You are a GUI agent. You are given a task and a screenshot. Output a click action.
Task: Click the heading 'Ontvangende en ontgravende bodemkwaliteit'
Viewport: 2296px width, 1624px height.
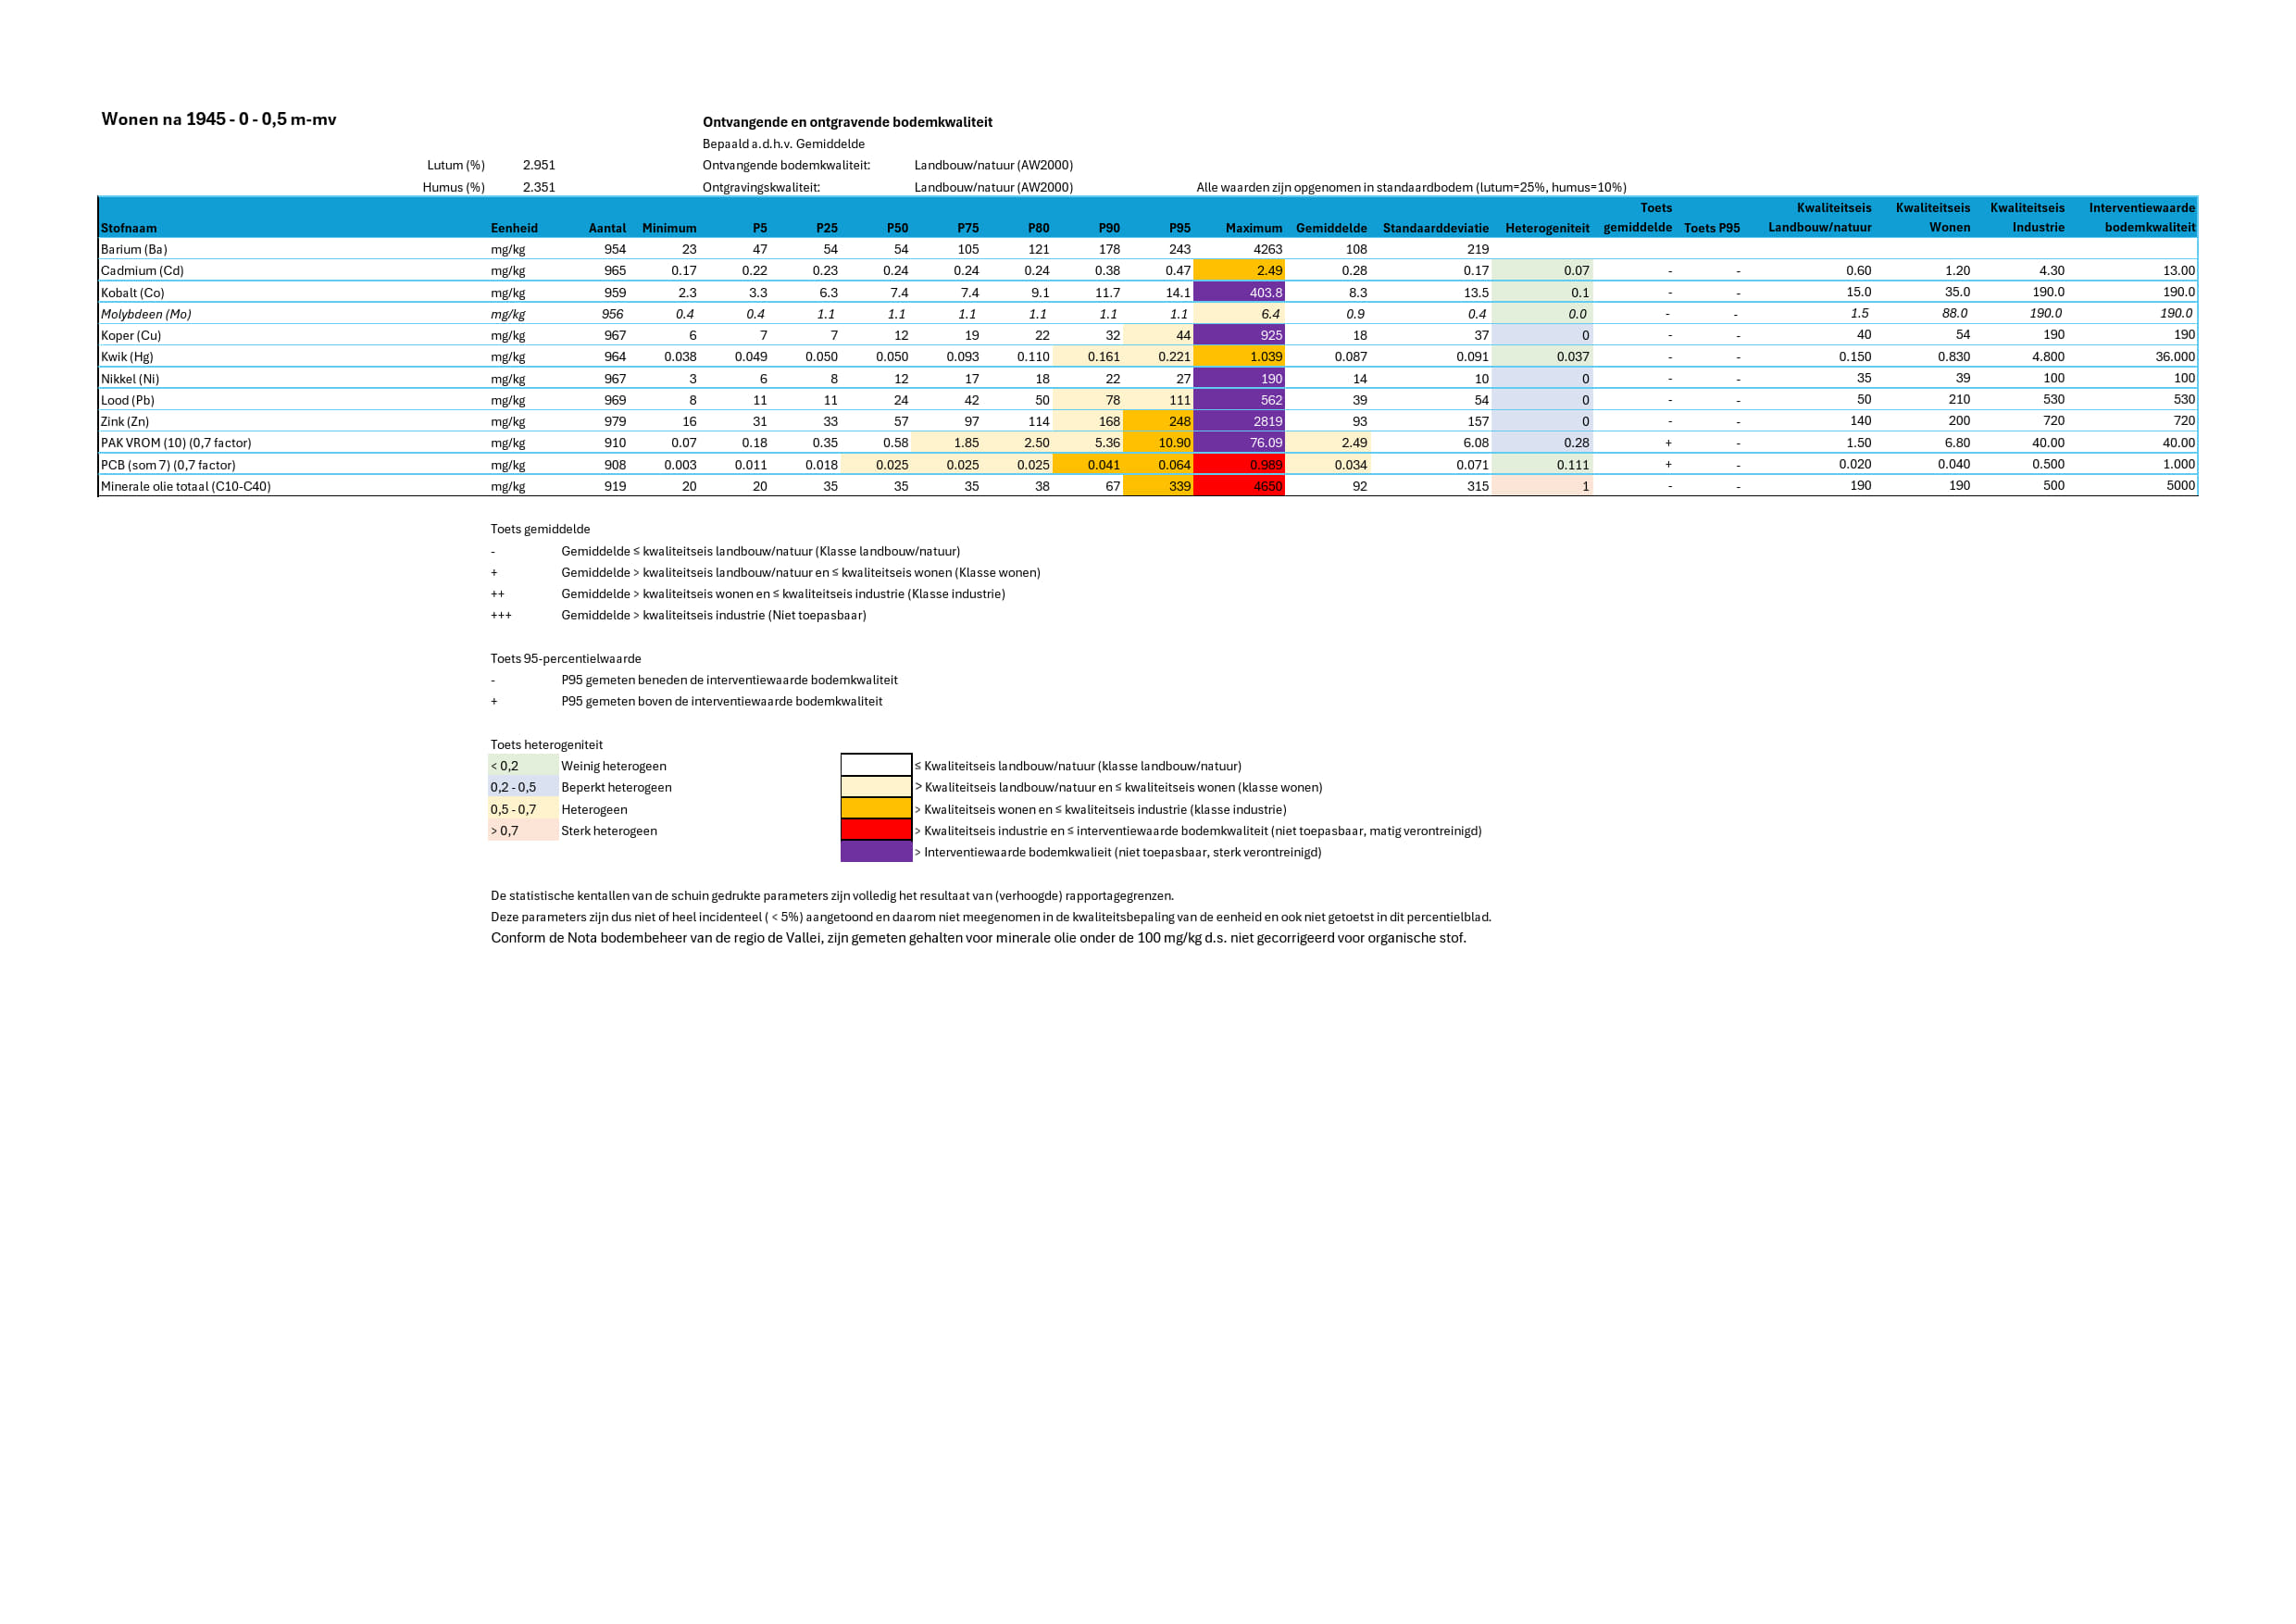[x=847, y=122]
